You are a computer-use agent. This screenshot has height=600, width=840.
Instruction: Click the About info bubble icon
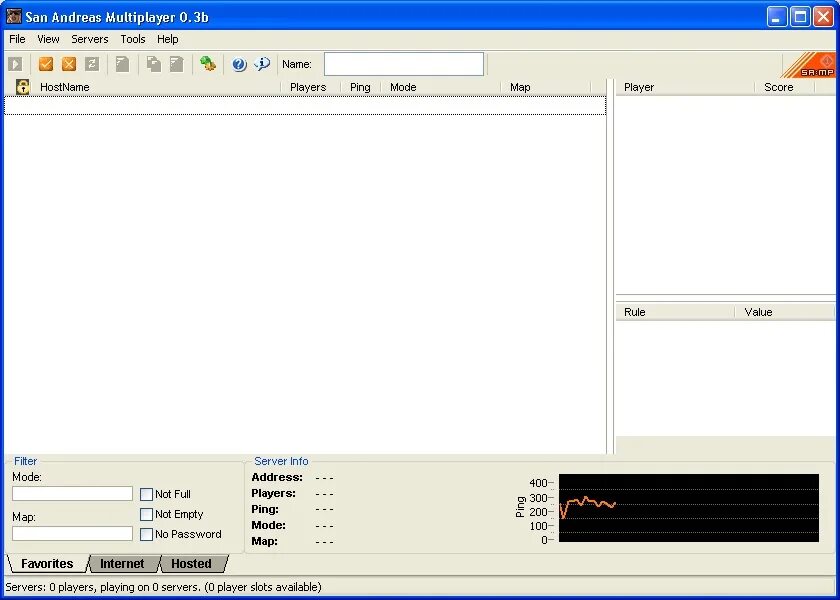coord(262,64)
